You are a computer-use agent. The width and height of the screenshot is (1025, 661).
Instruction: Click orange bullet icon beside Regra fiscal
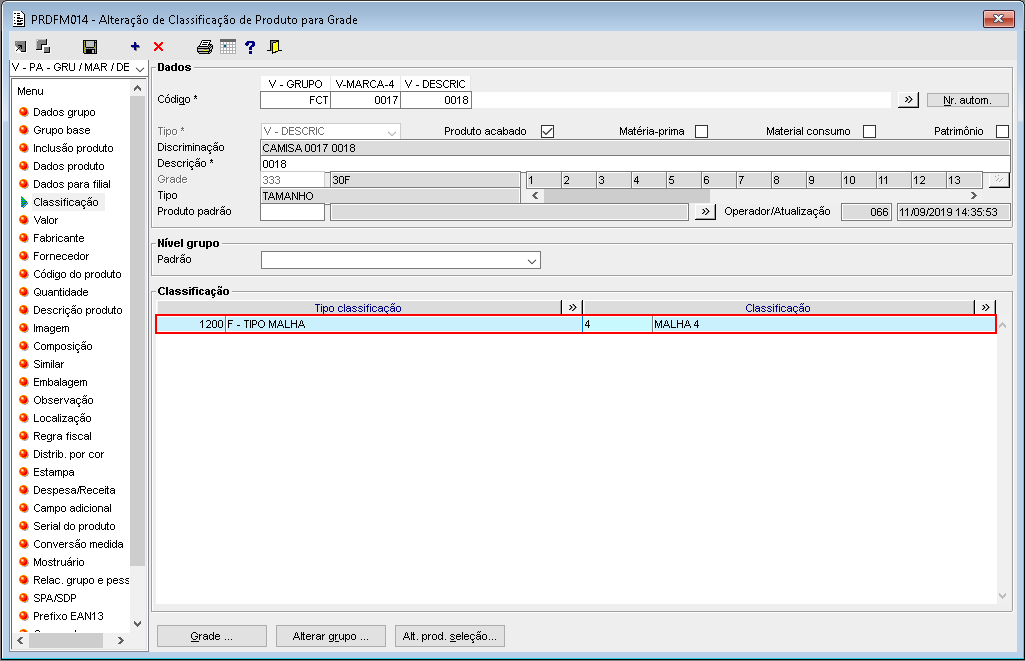24,435
